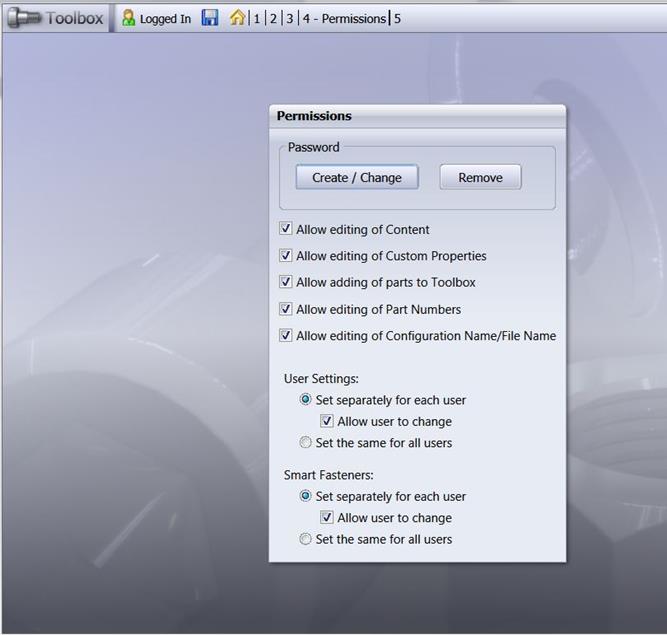Switch to step 3 page
Screen dimensions: 667x635
pyautogui.click(x=290, y=18)
